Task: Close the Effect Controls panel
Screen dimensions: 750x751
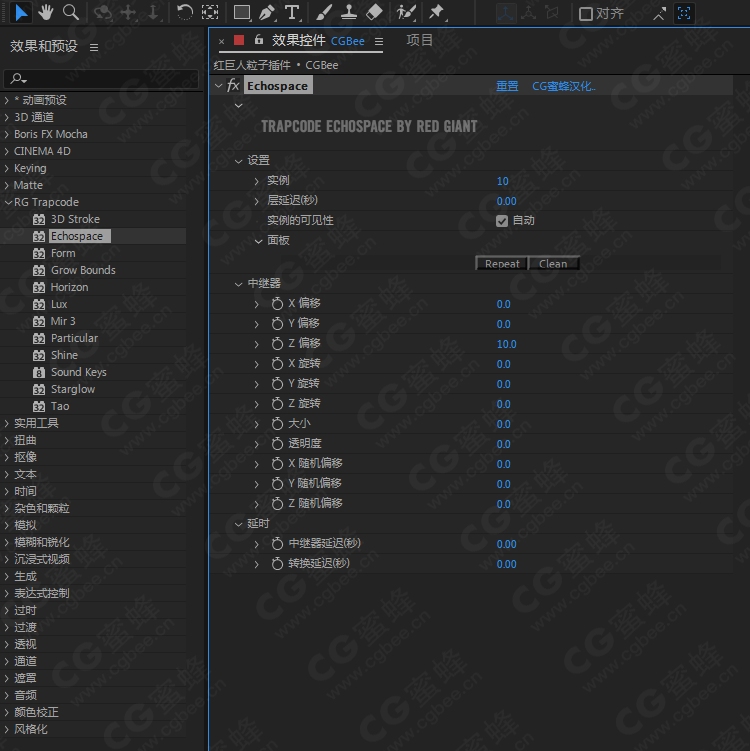Action: [221, 42]
